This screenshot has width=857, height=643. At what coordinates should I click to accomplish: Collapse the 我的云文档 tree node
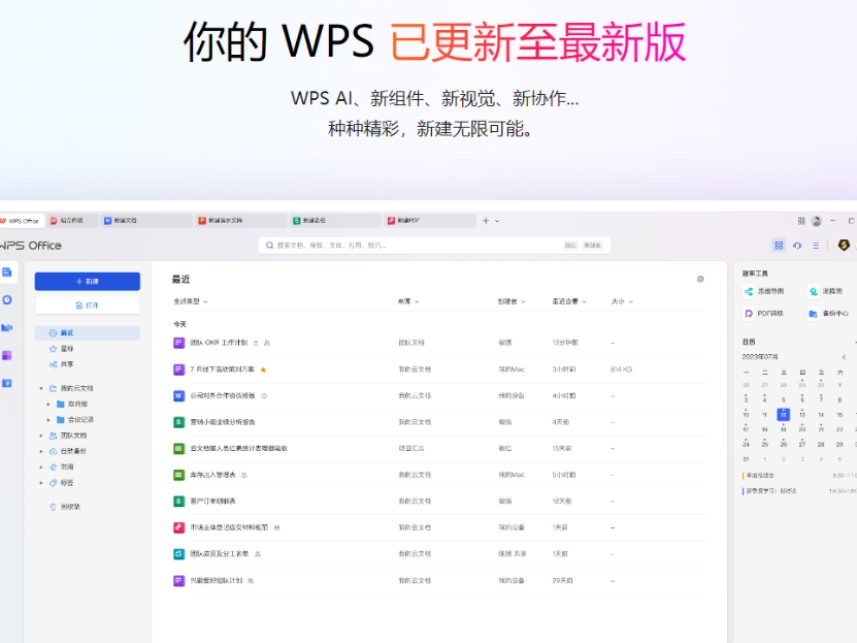(41, 388)
